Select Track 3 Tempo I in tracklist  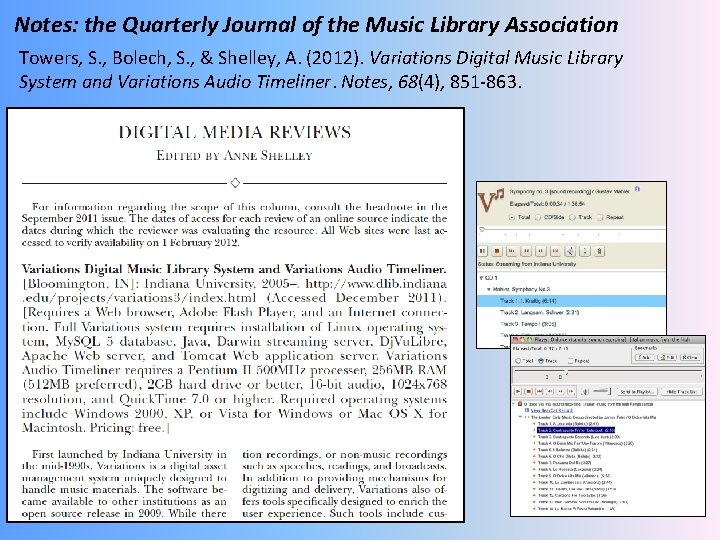tap(528, 324)
